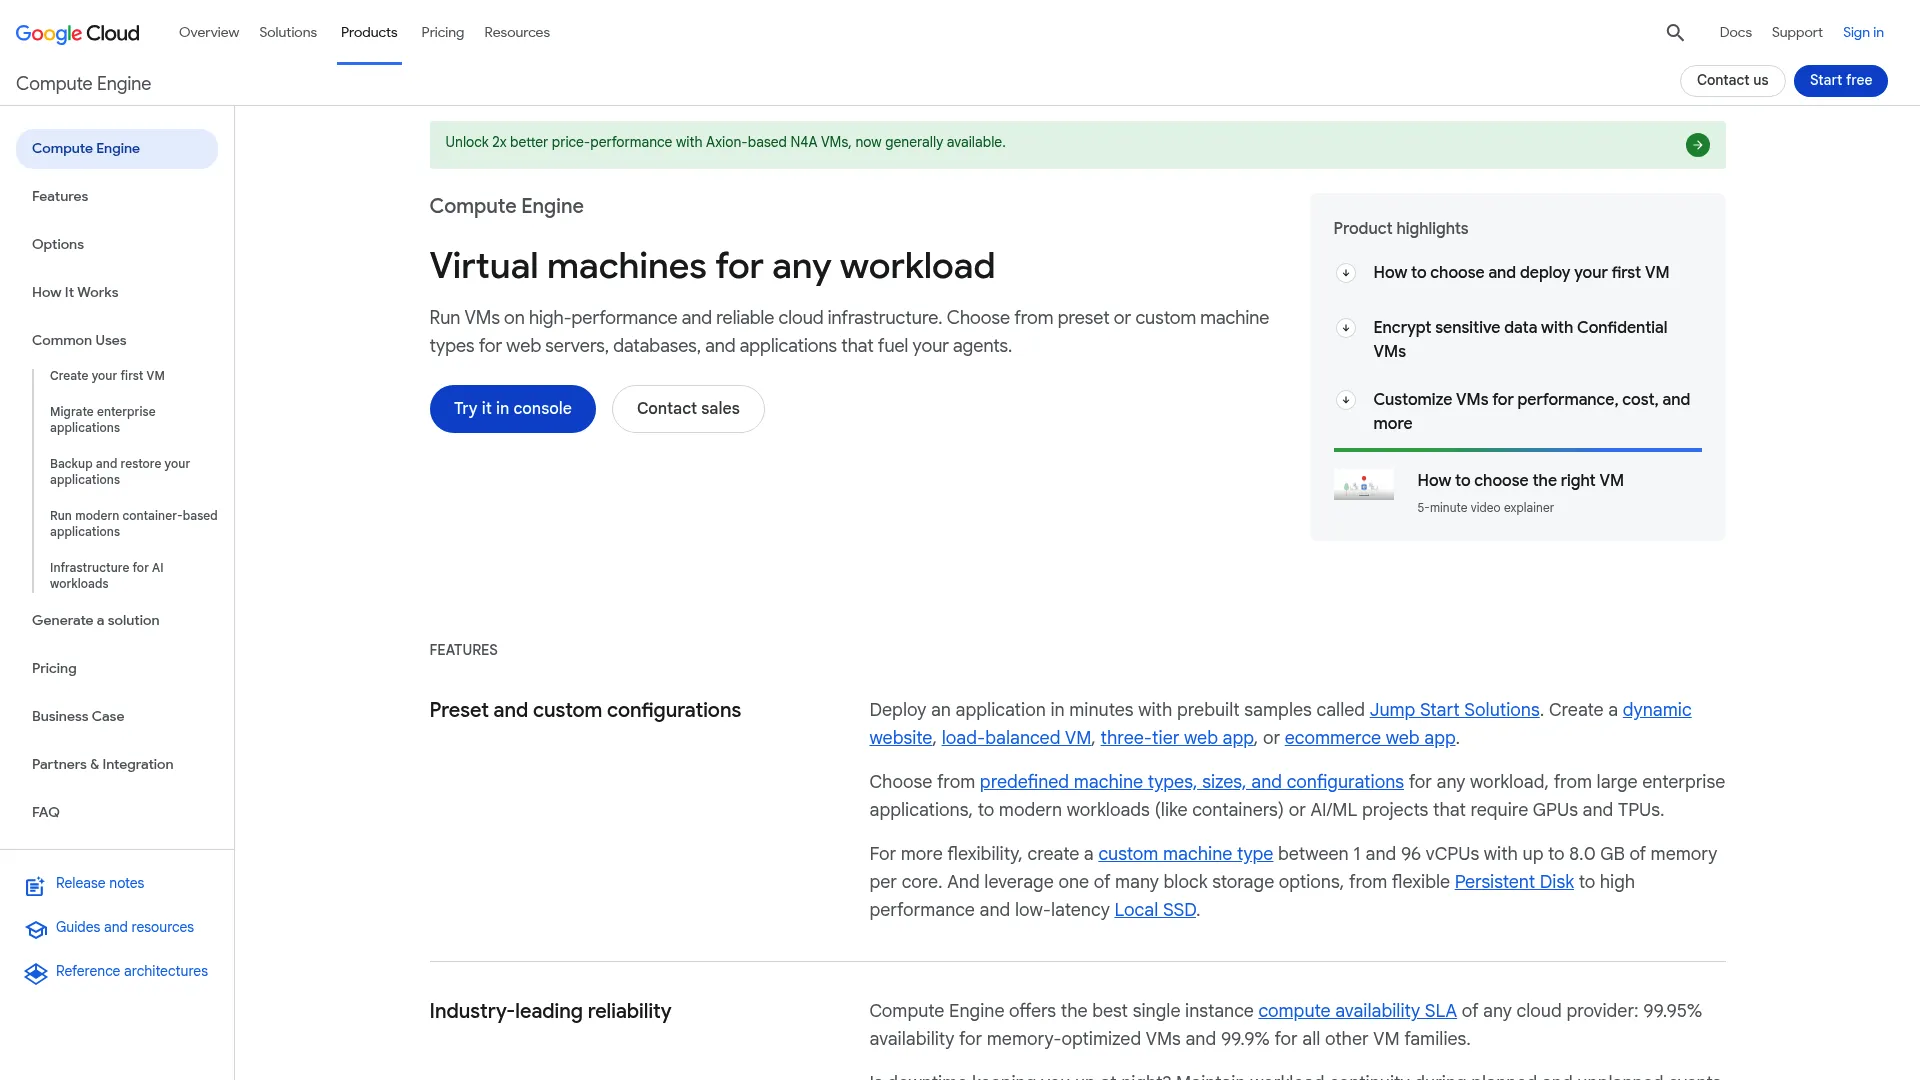Click the Reference architectures layers icon
The height and width of the screenshot is (1080, 1920).
(36, 974)
